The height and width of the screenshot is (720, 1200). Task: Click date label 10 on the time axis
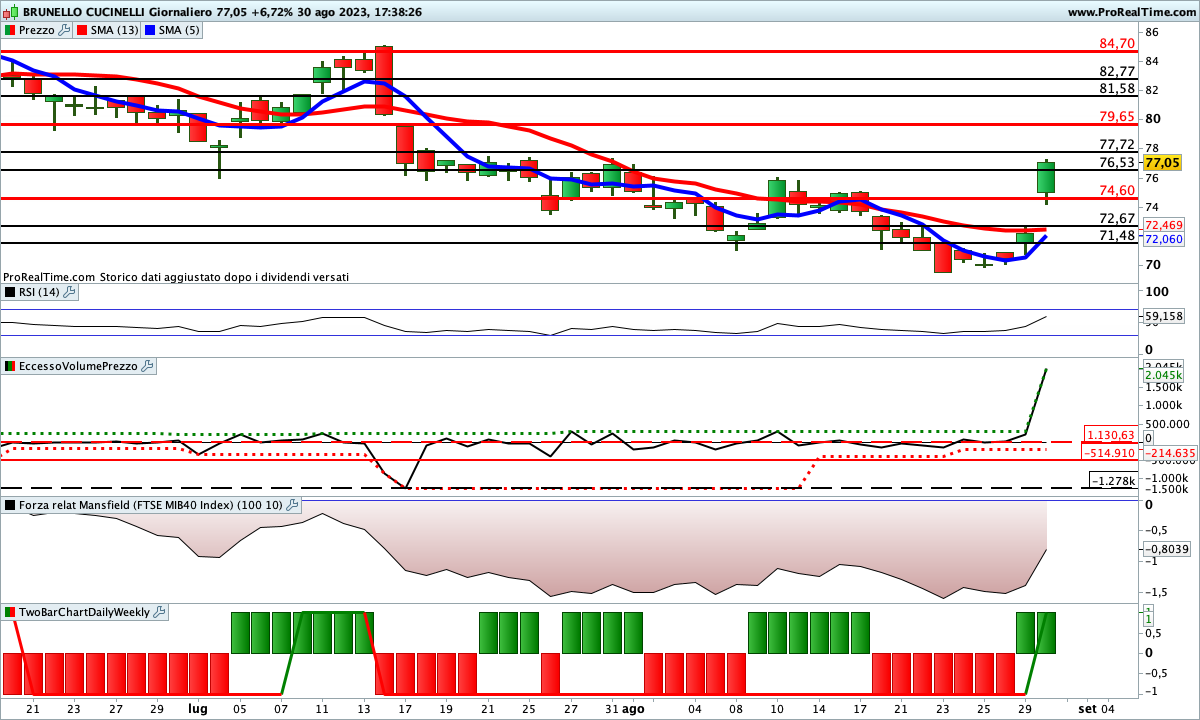(x=778, y=708)
